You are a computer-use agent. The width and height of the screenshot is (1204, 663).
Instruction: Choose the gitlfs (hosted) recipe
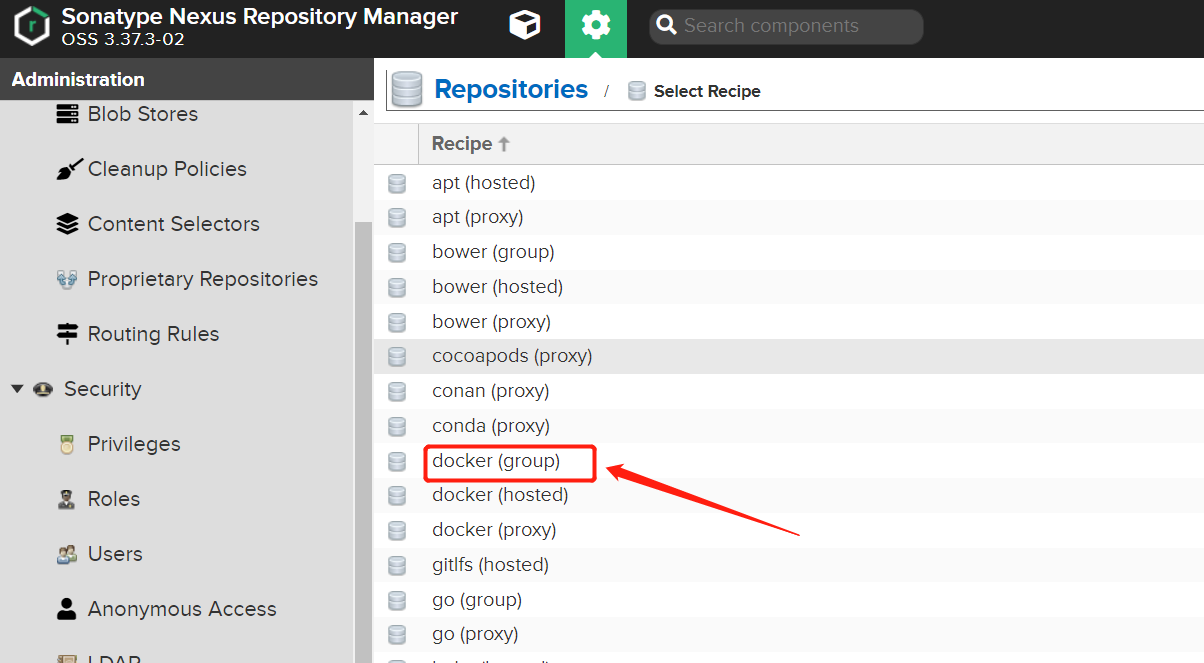coord(491,565)
